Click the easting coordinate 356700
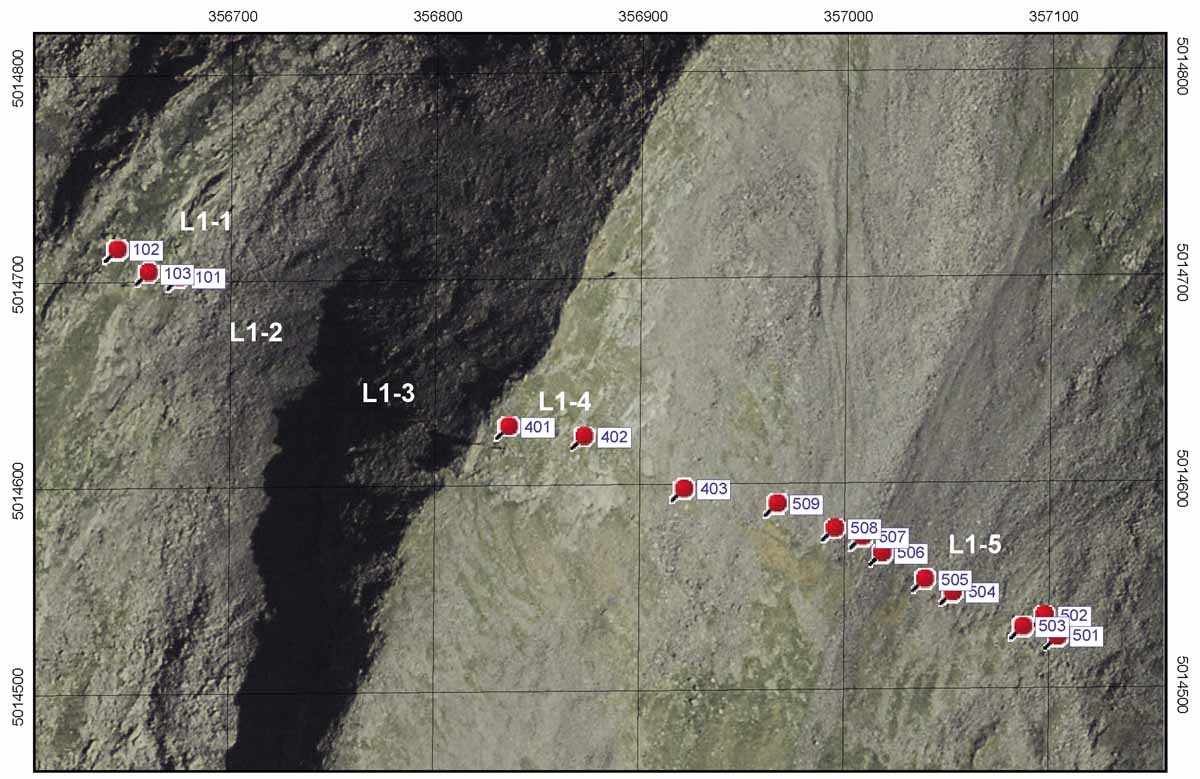 tap(233, 15)
